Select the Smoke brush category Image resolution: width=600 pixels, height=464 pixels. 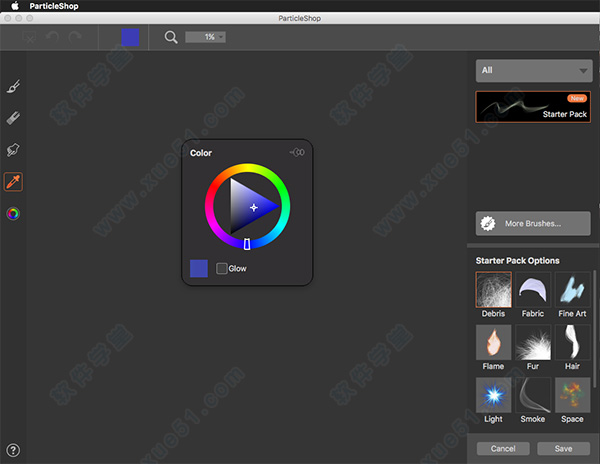(533, 401)
